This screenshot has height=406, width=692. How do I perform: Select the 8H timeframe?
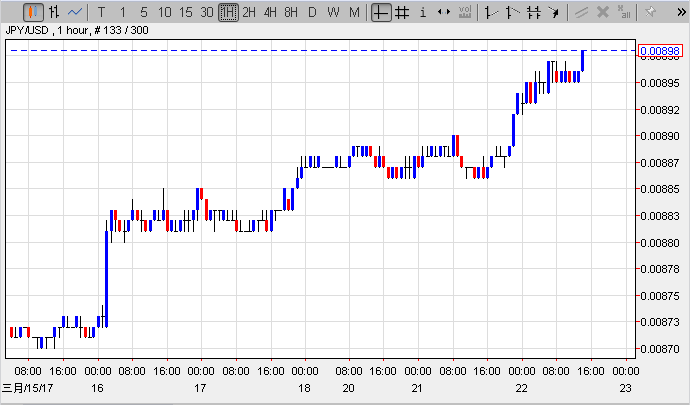coord(291,12)
